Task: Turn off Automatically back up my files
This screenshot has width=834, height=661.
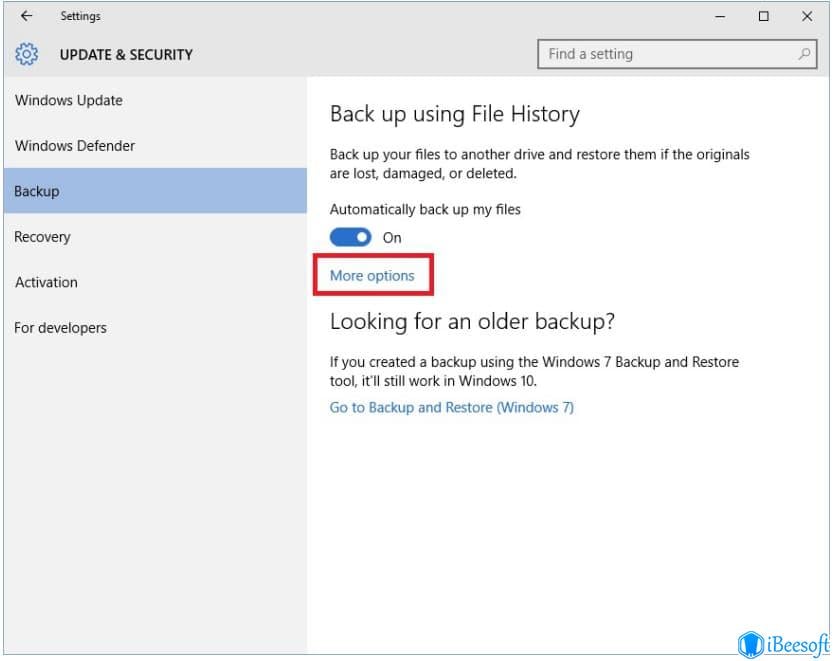Action: pyautogui.click(x=351, y=237)
